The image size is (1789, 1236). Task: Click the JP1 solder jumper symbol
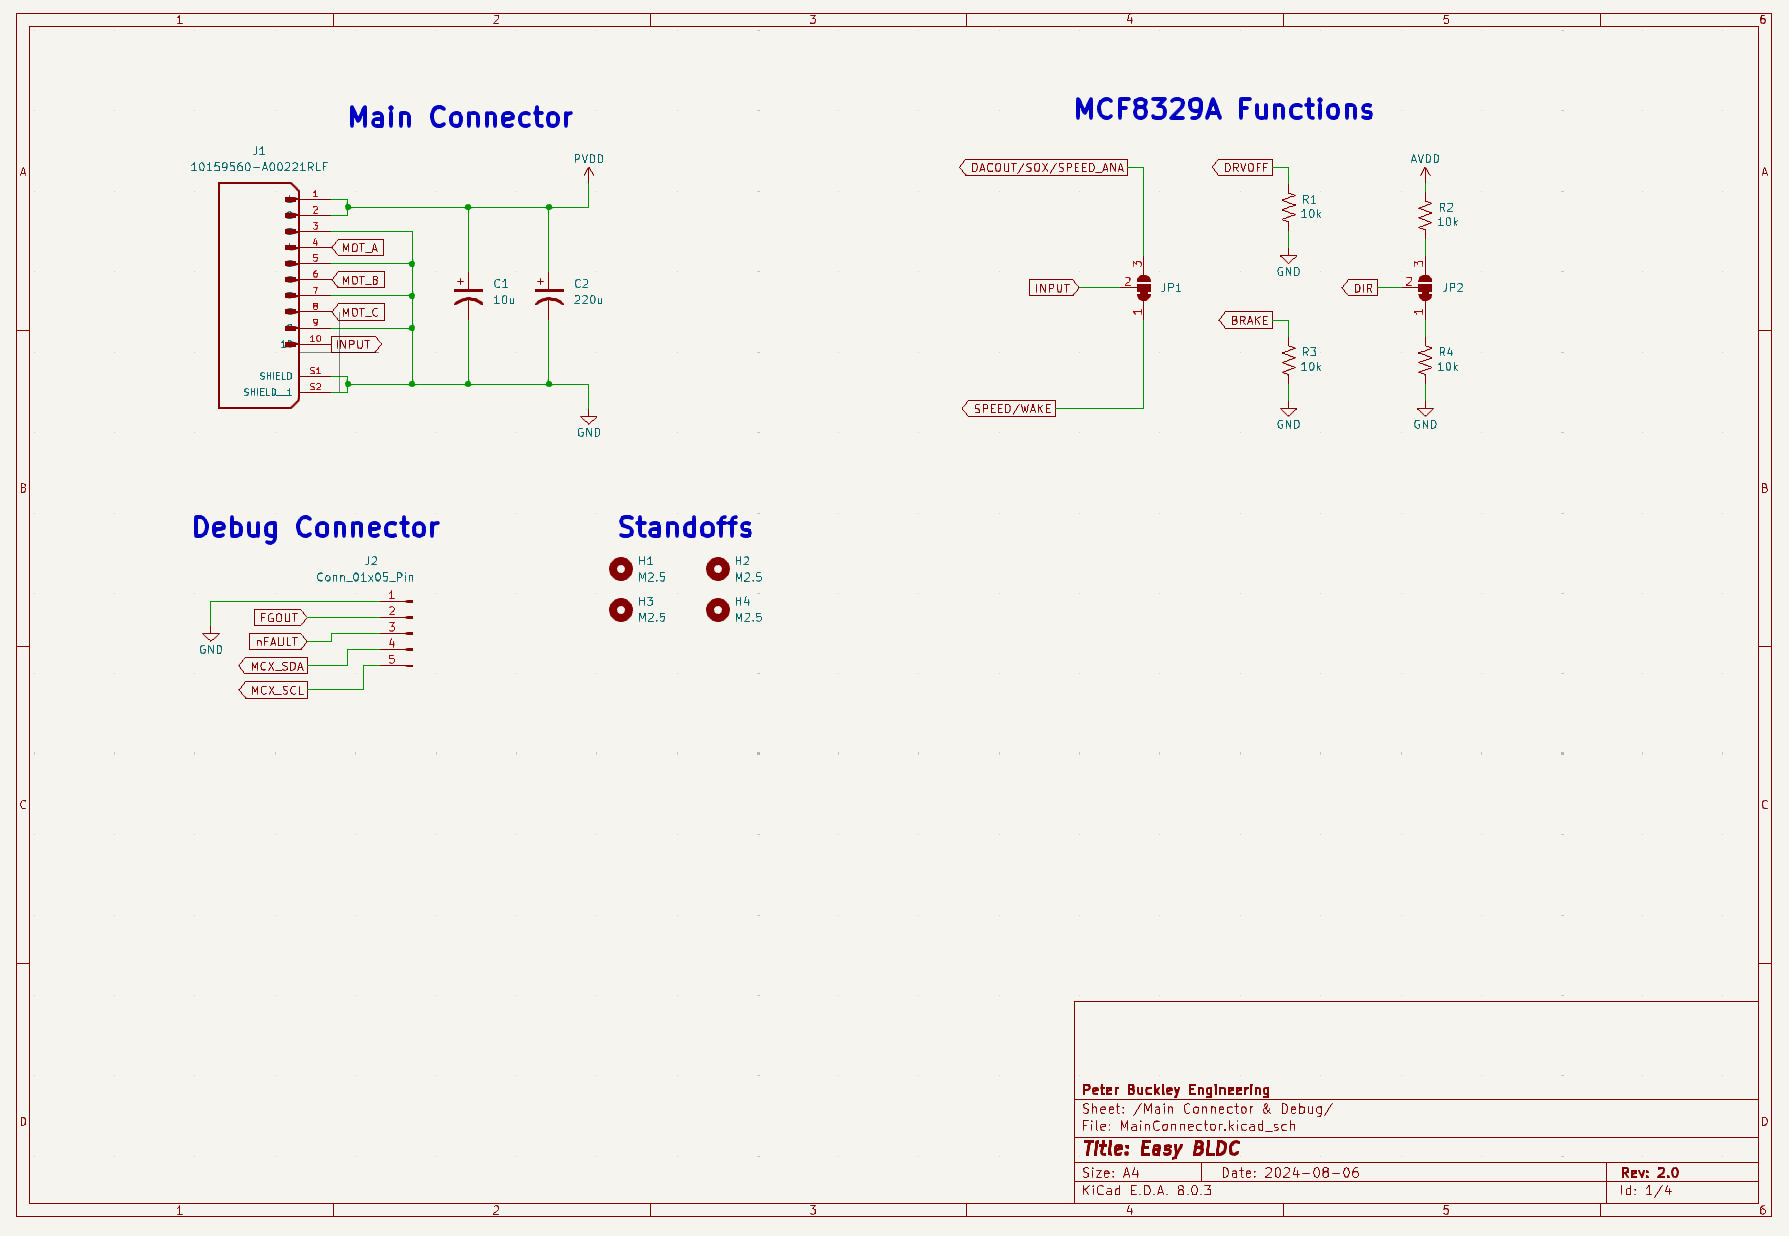(1144, 288)
